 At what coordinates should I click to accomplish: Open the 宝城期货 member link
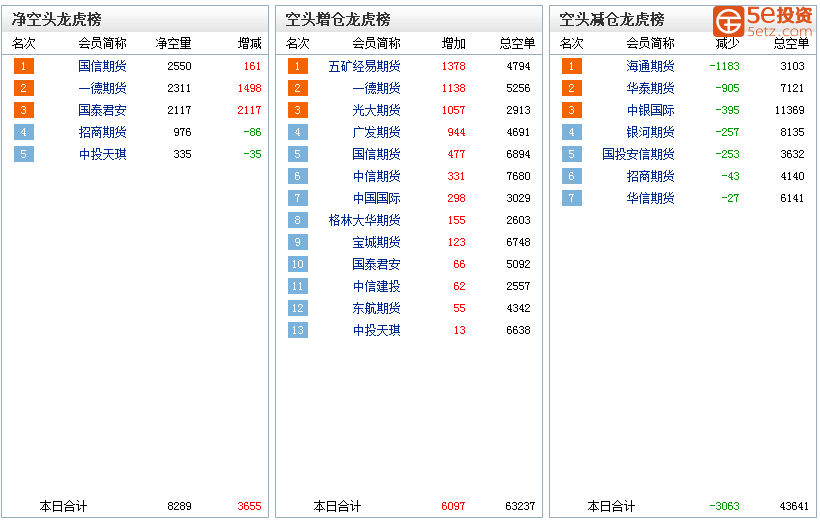[377, 242]
